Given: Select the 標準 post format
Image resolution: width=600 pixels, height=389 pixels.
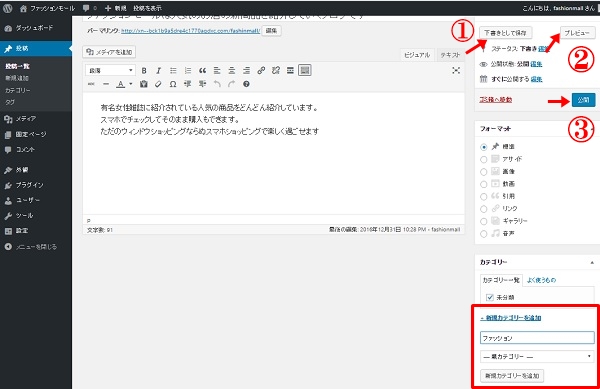Looking at the screenshot, I should tap(484, 147).
